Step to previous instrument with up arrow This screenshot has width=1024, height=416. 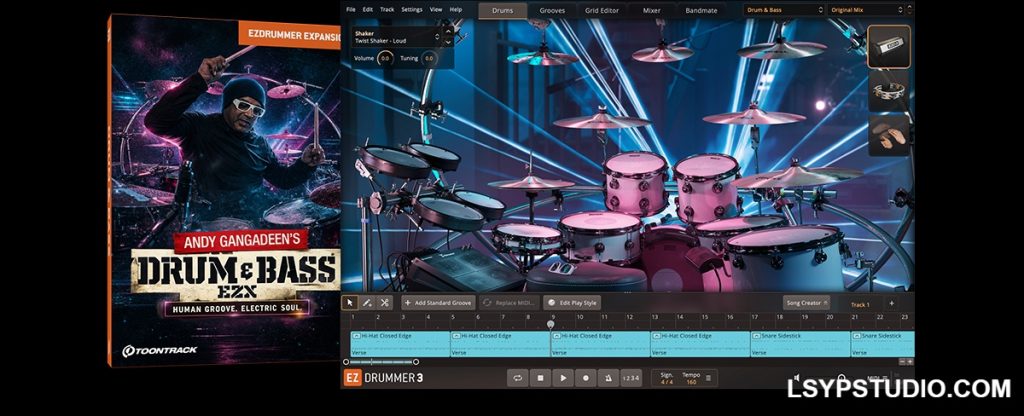coord(448,31)
